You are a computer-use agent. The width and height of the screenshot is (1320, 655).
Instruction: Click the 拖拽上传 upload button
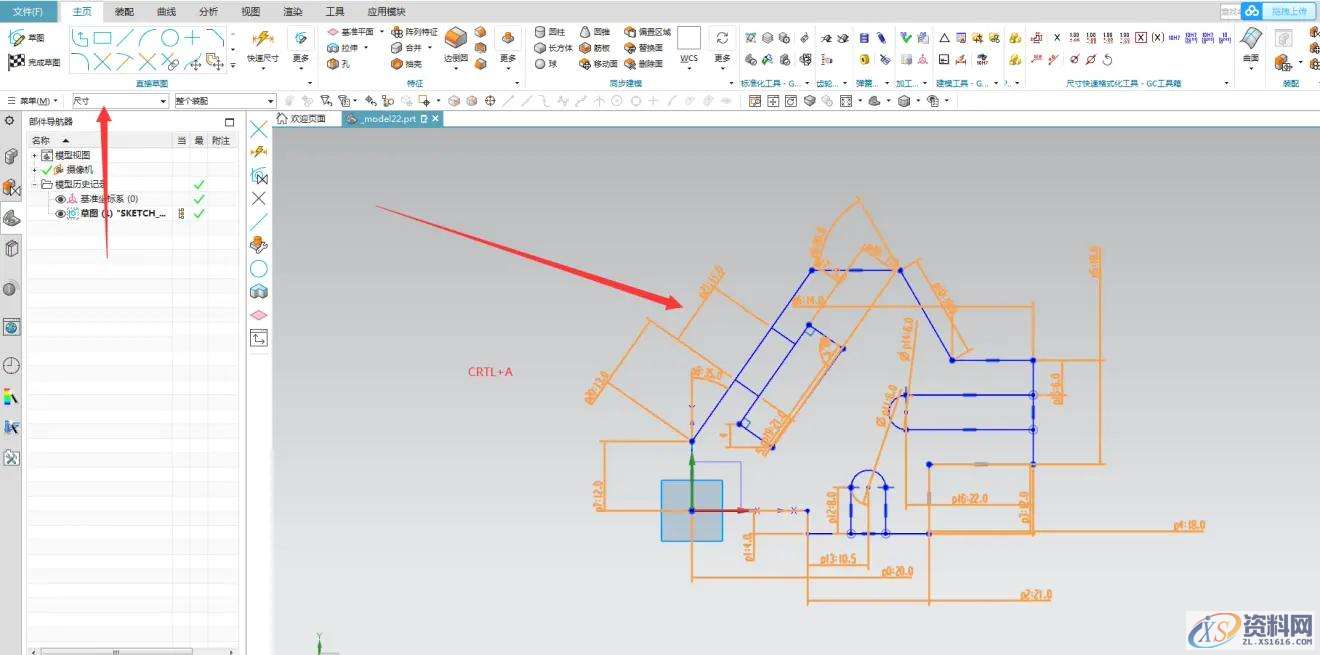coord(1288,11)
